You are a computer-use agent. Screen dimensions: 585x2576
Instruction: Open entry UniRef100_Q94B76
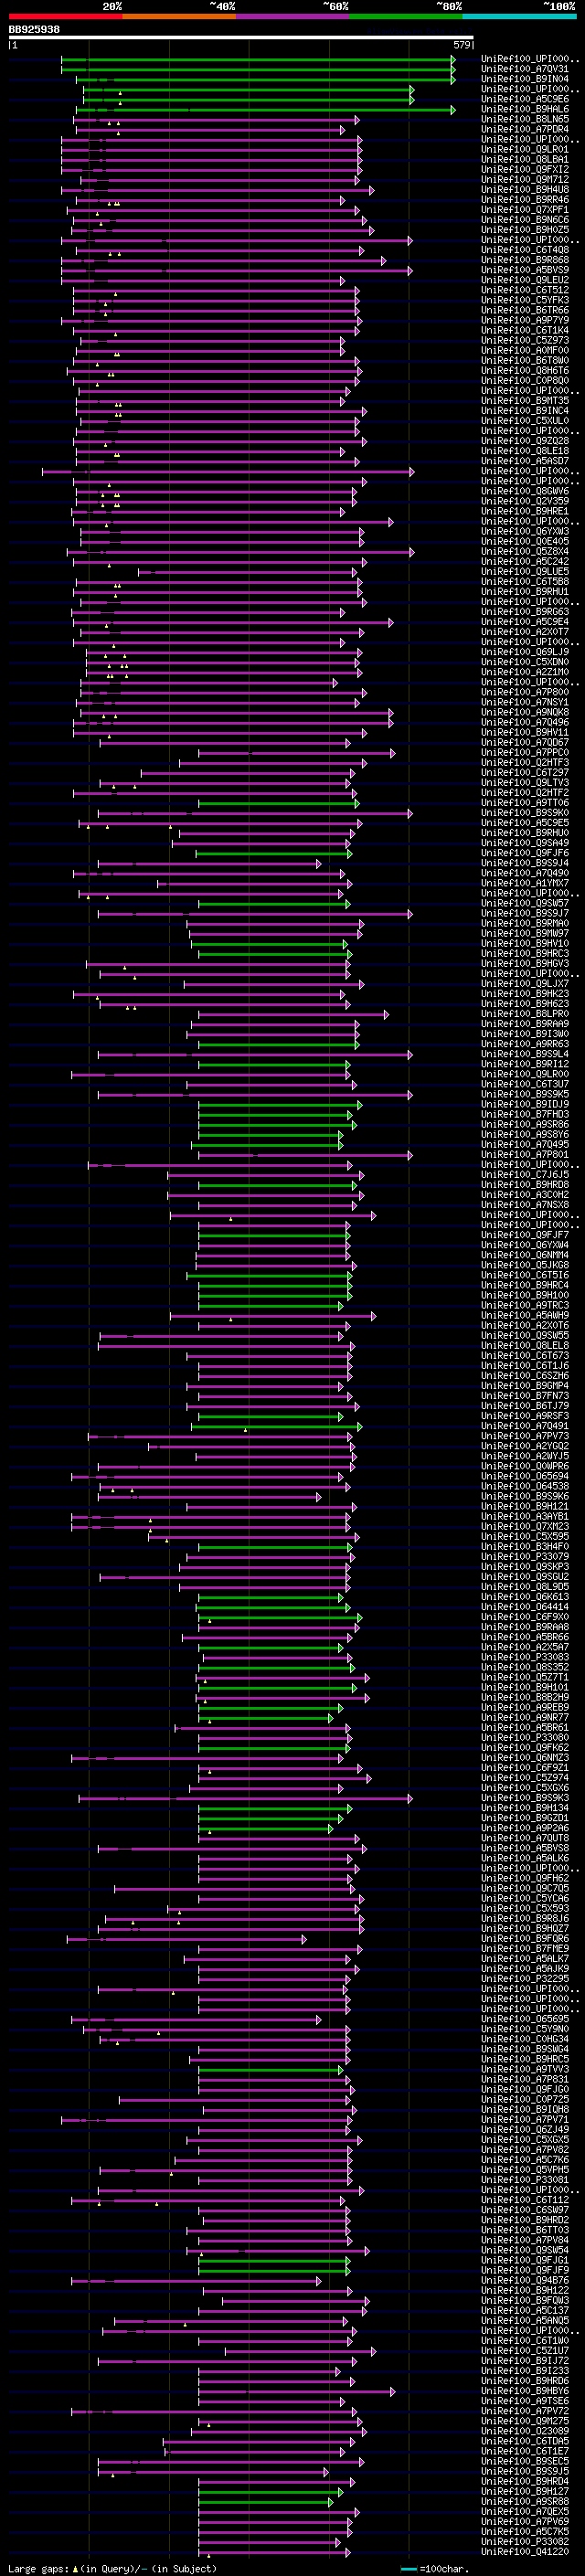(x=525, y=2281)
